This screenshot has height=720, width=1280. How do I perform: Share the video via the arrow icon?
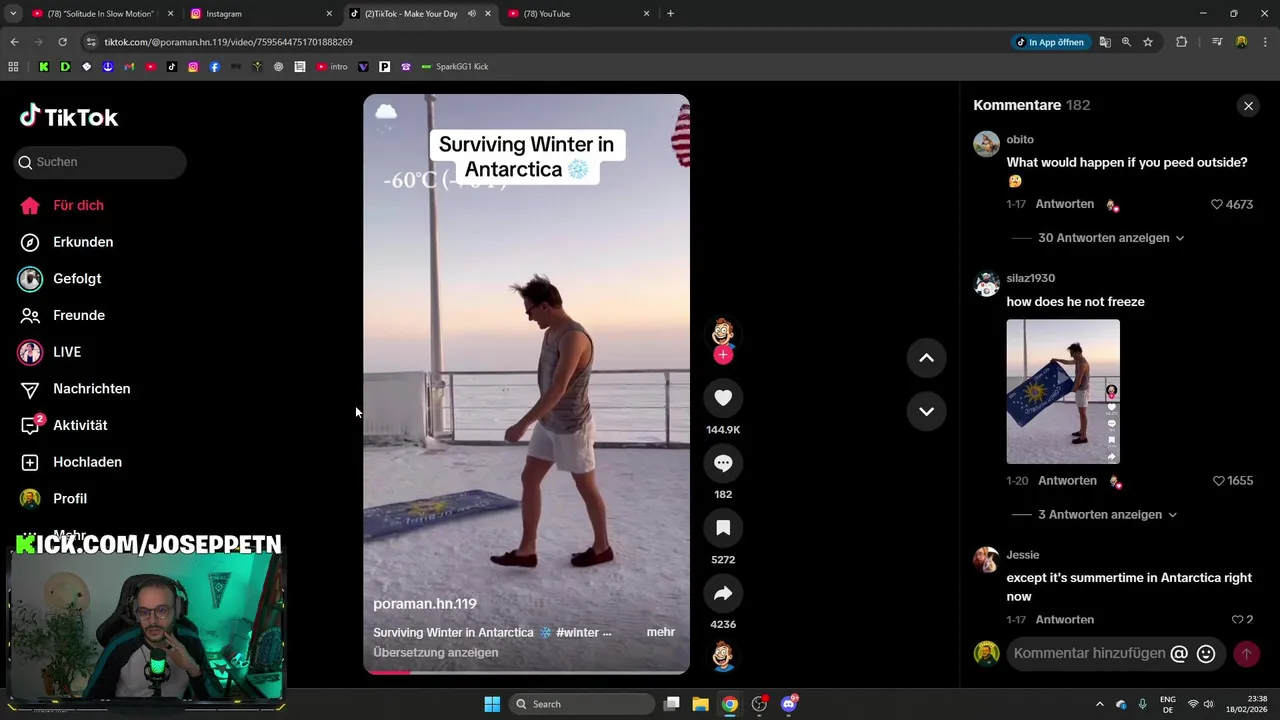point(723,593)
